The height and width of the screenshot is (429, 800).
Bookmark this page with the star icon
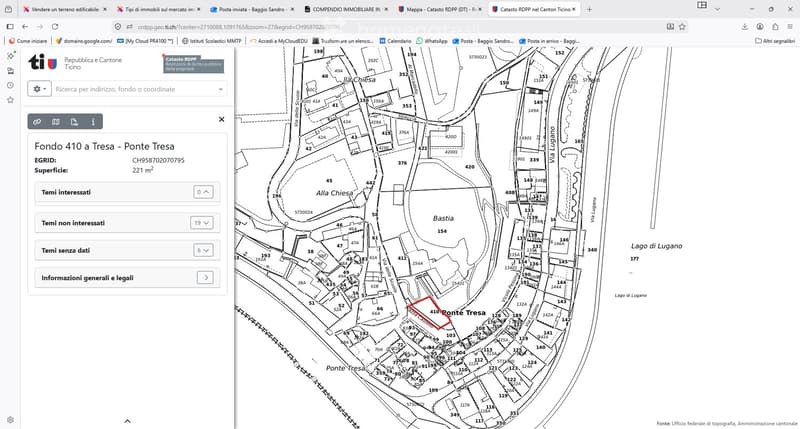tap(682, 27)
